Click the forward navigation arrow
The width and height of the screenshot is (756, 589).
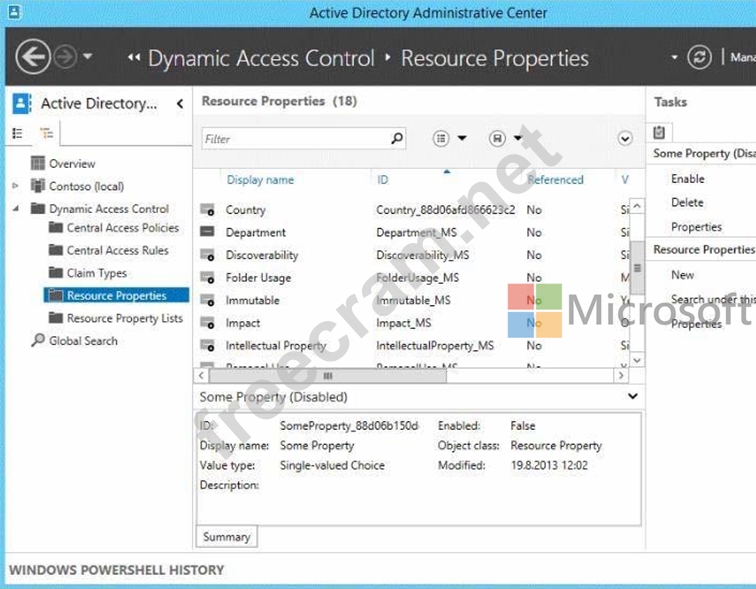click(x=65, y=57)
